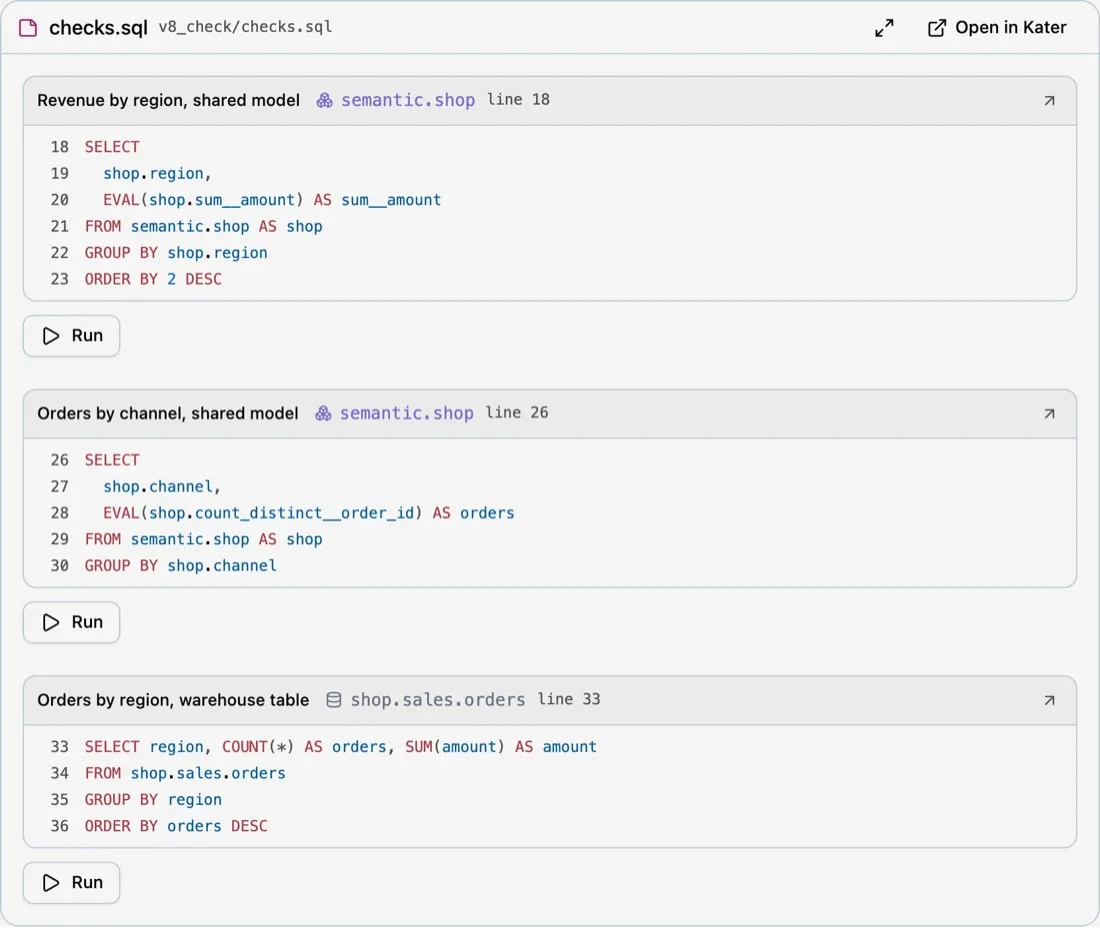Image resolution: width=1100 pixels, height=928 pixels.
Task: Click 'GROUP BY region' code line
Action: coord(153,800)
